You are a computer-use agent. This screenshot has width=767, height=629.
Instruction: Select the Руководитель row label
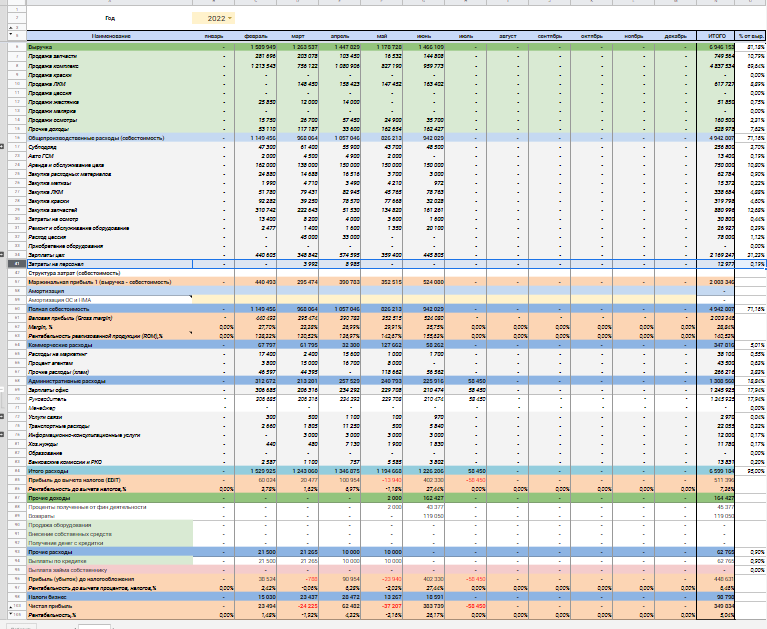(x=110, y=399)
